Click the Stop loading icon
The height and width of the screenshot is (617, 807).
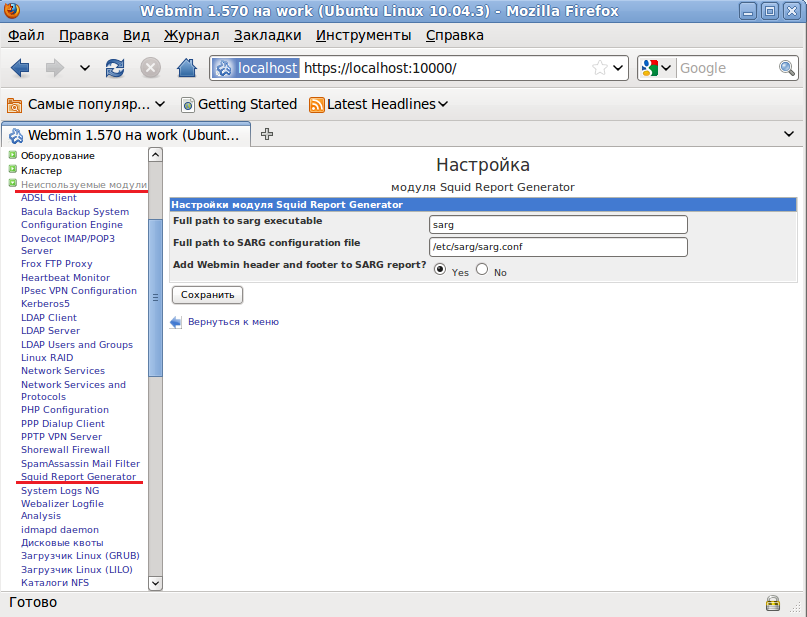pos(150,68)
